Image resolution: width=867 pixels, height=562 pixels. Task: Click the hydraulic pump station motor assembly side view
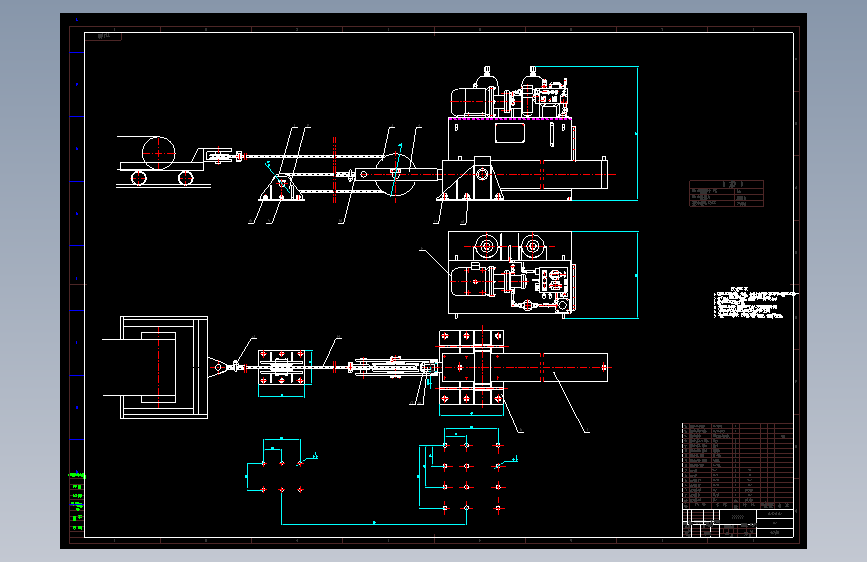point(510,91)
